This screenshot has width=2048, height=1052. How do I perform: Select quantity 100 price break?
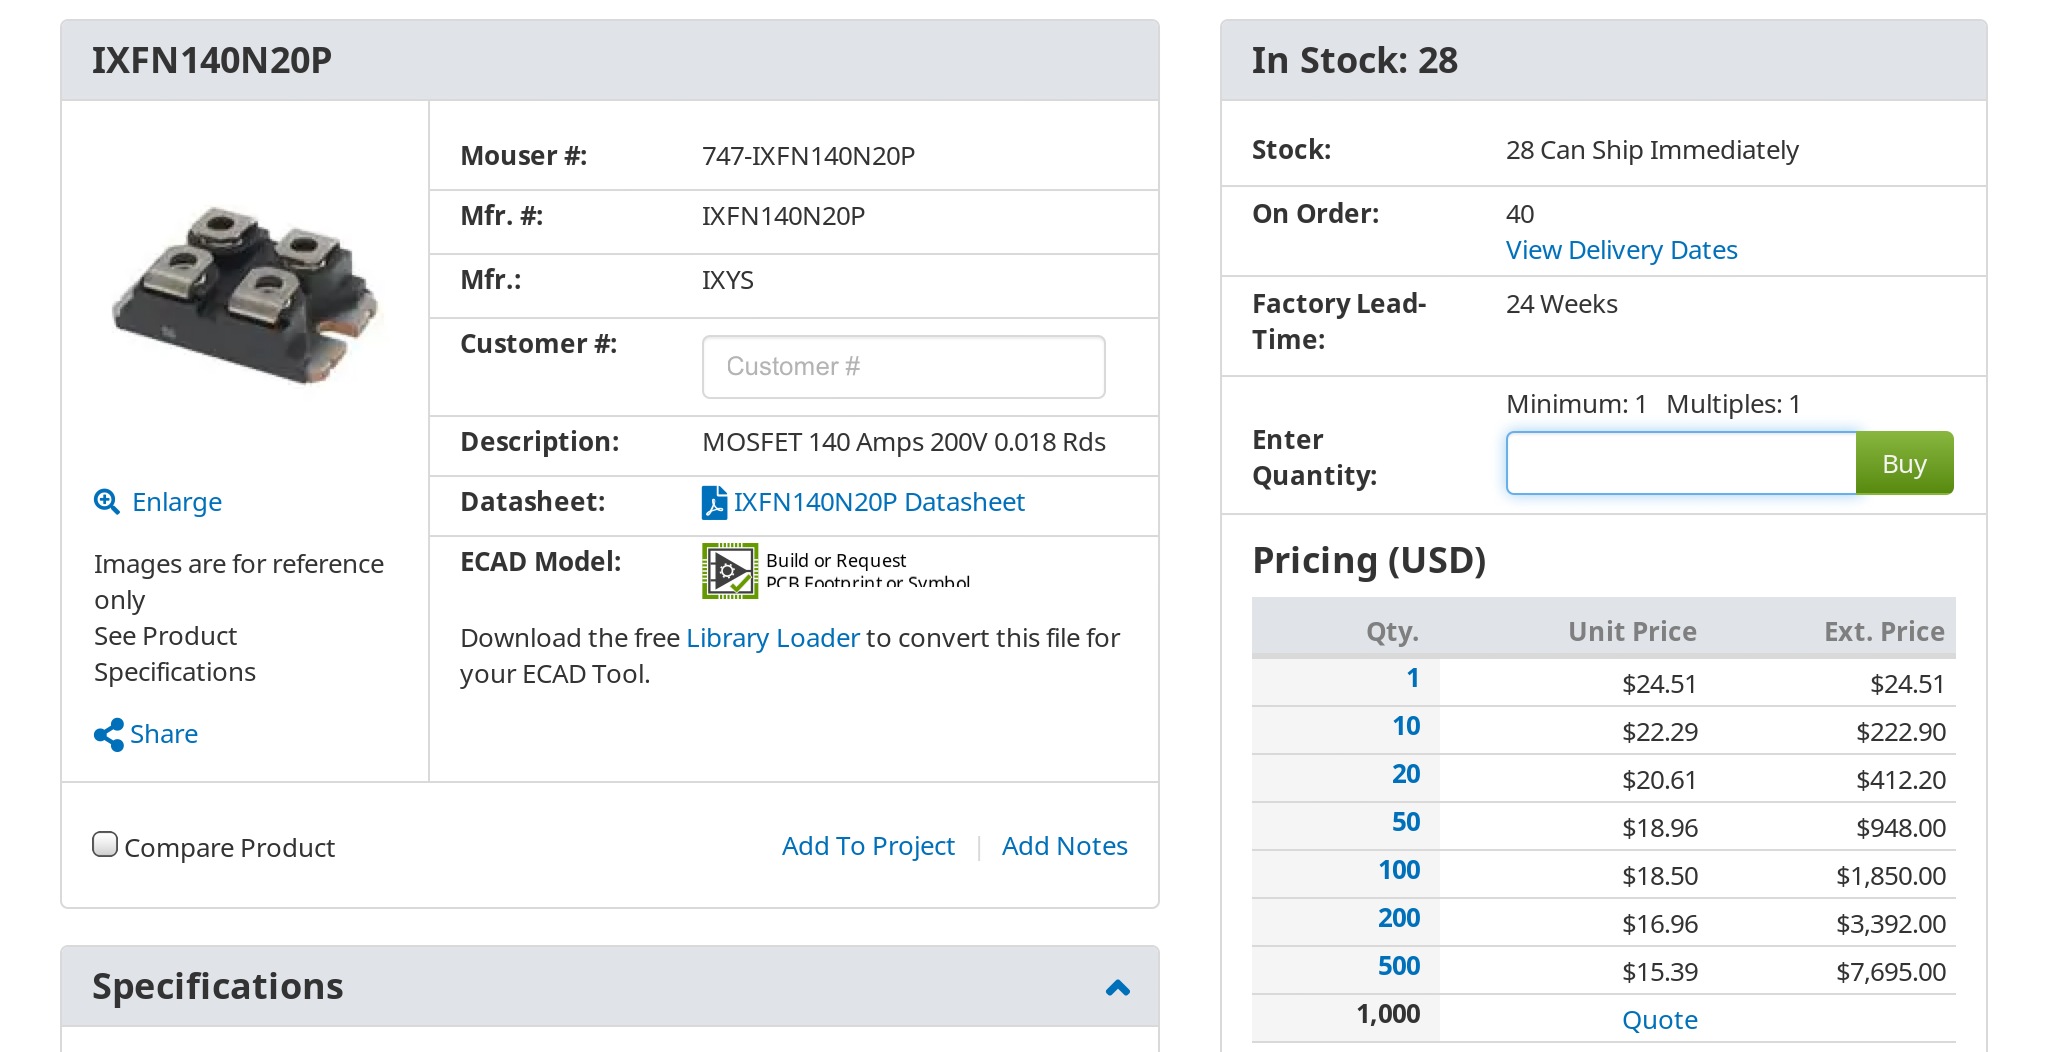(1399, 870)
